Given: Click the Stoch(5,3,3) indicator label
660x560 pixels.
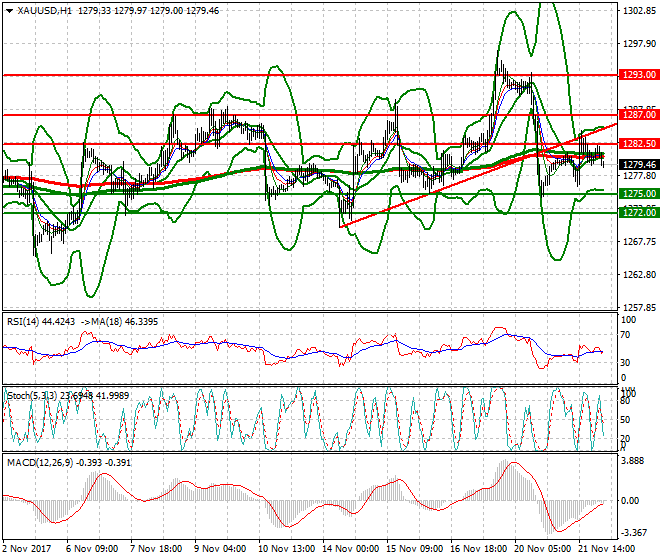Looking at the screenshot, I should coord(32,396).
